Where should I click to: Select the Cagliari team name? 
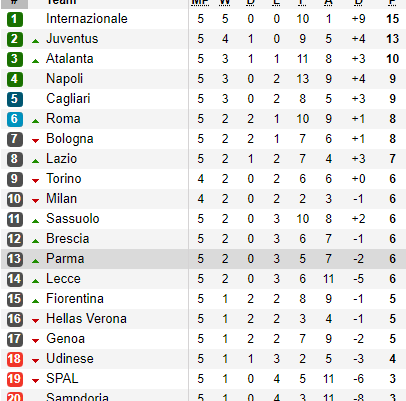pyautogui.click(x=68, y=99)
